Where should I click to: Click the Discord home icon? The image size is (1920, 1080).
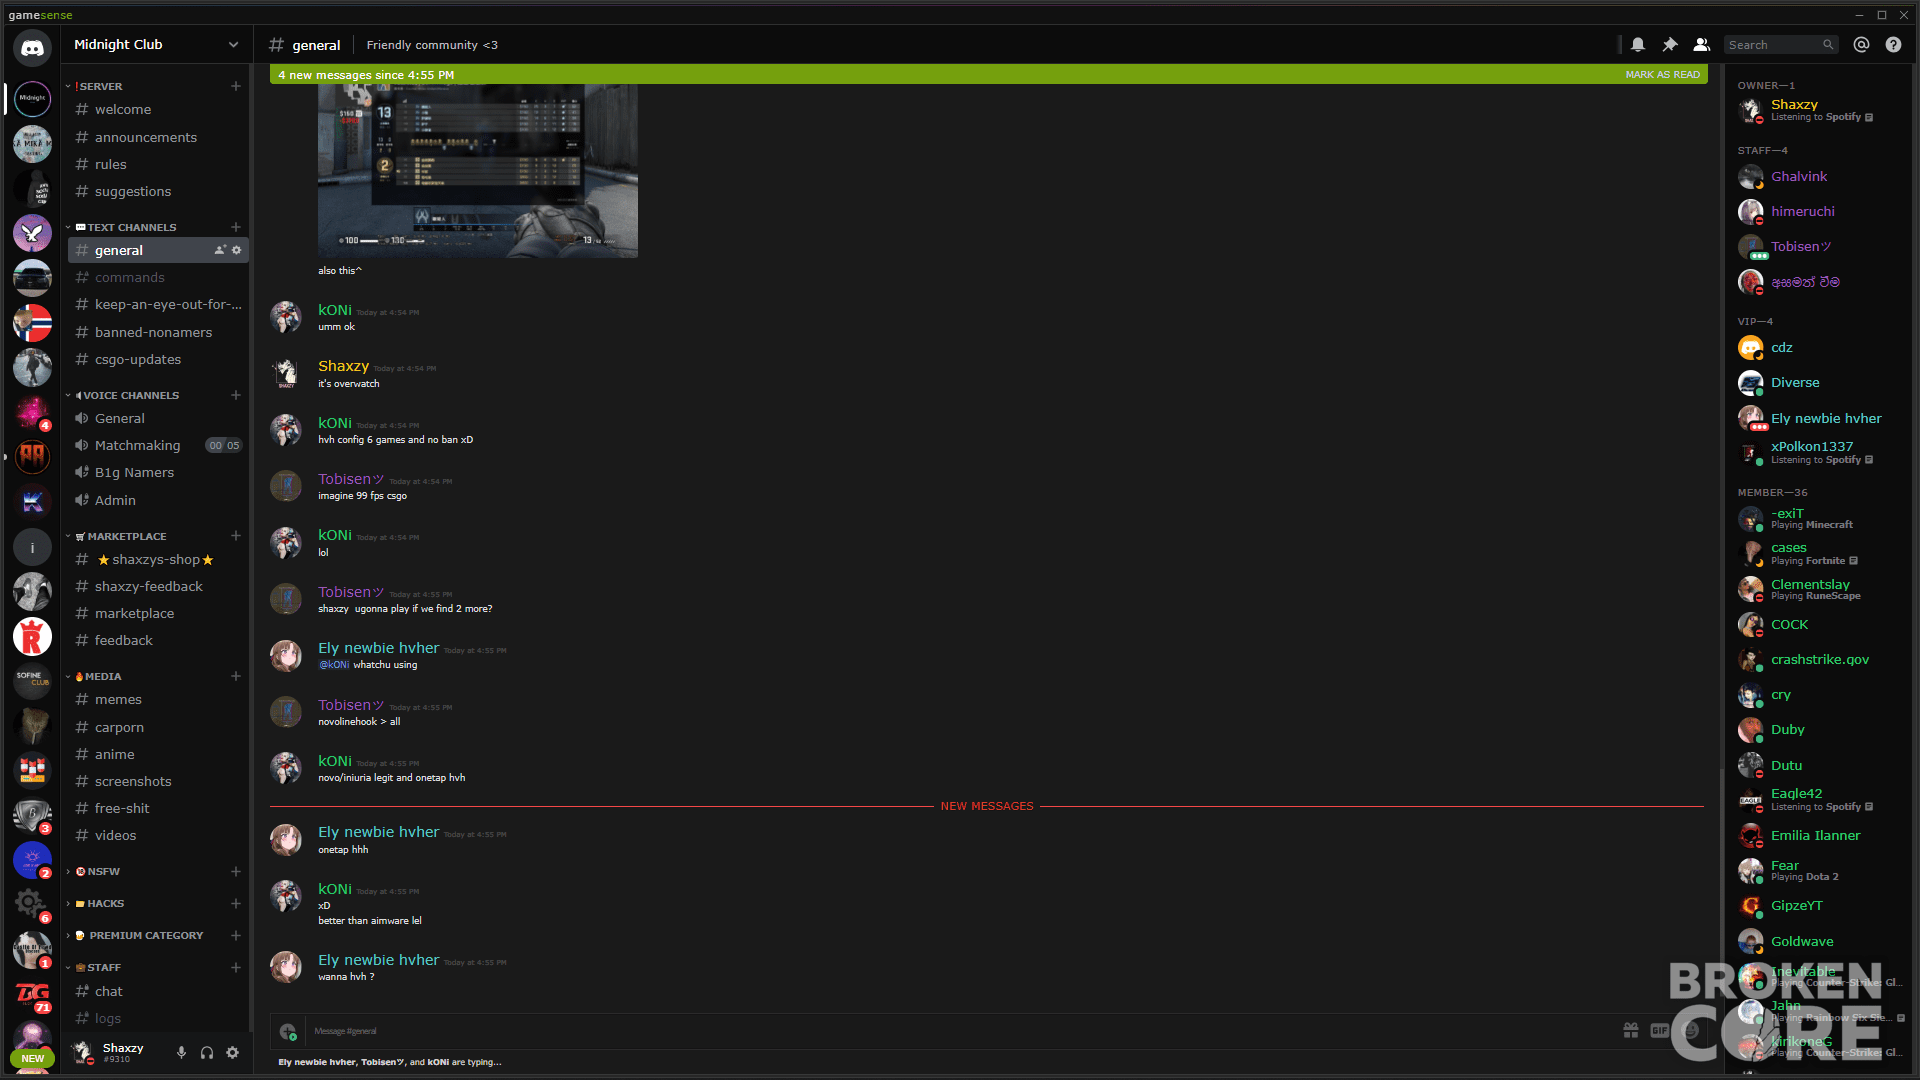(32, 48)
